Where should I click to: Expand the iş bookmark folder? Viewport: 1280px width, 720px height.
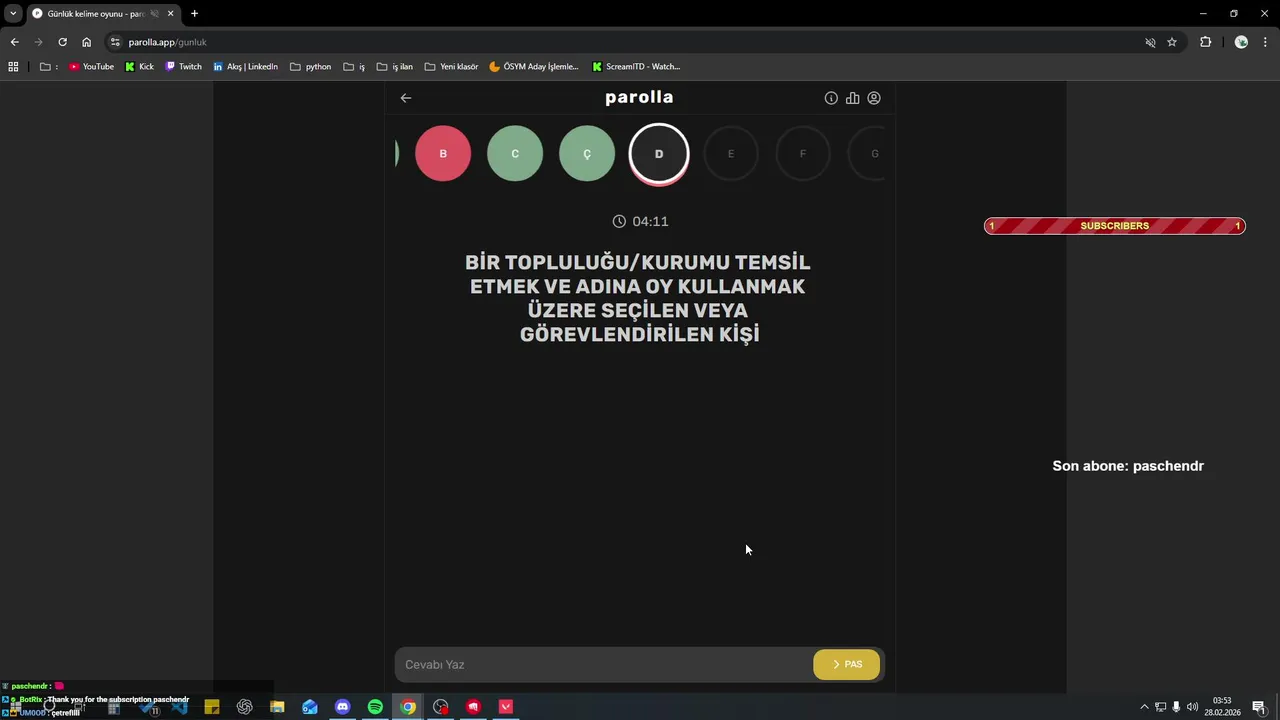point(353,67)
